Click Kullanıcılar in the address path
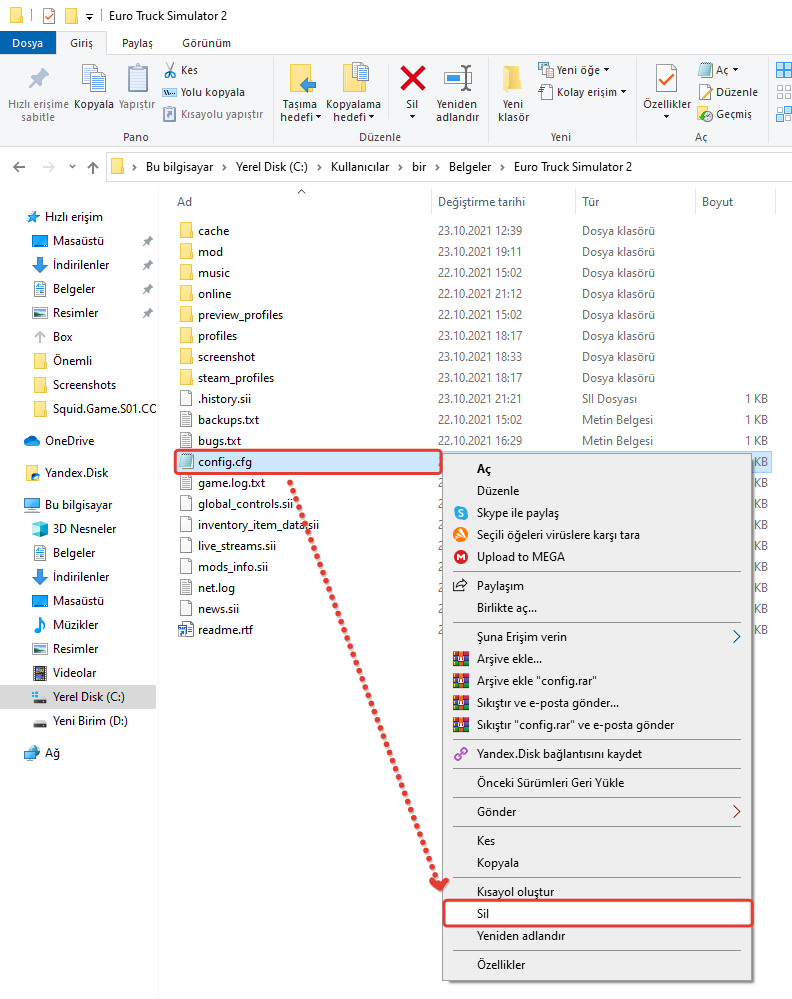 pos(359,167)
